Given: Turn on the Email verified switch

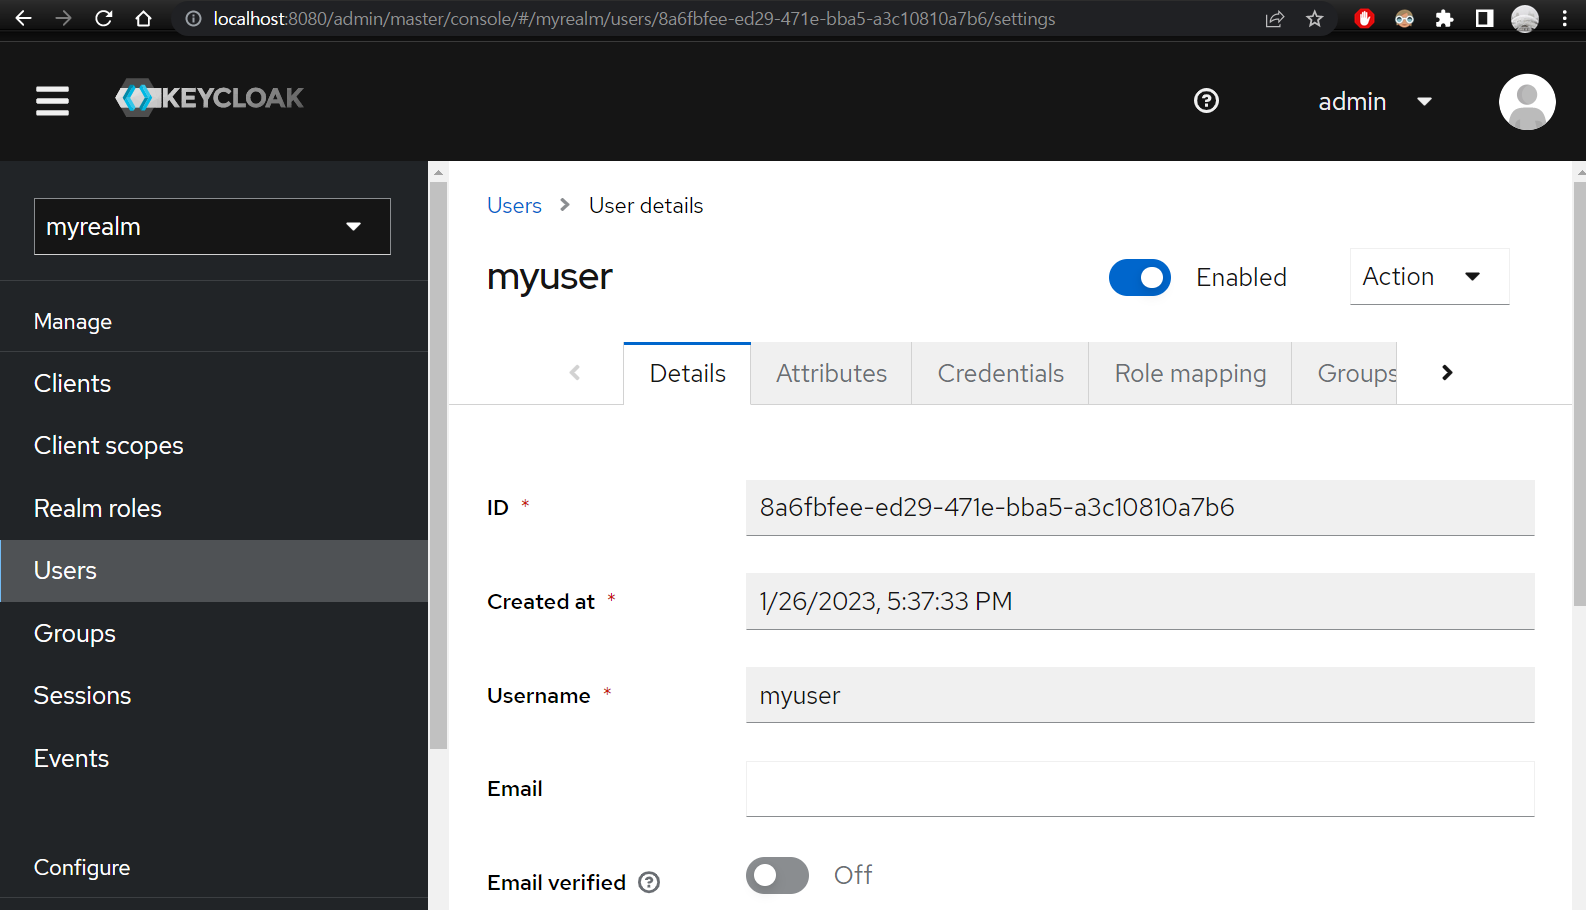Looking at the screenshot, I should point(777,875).
